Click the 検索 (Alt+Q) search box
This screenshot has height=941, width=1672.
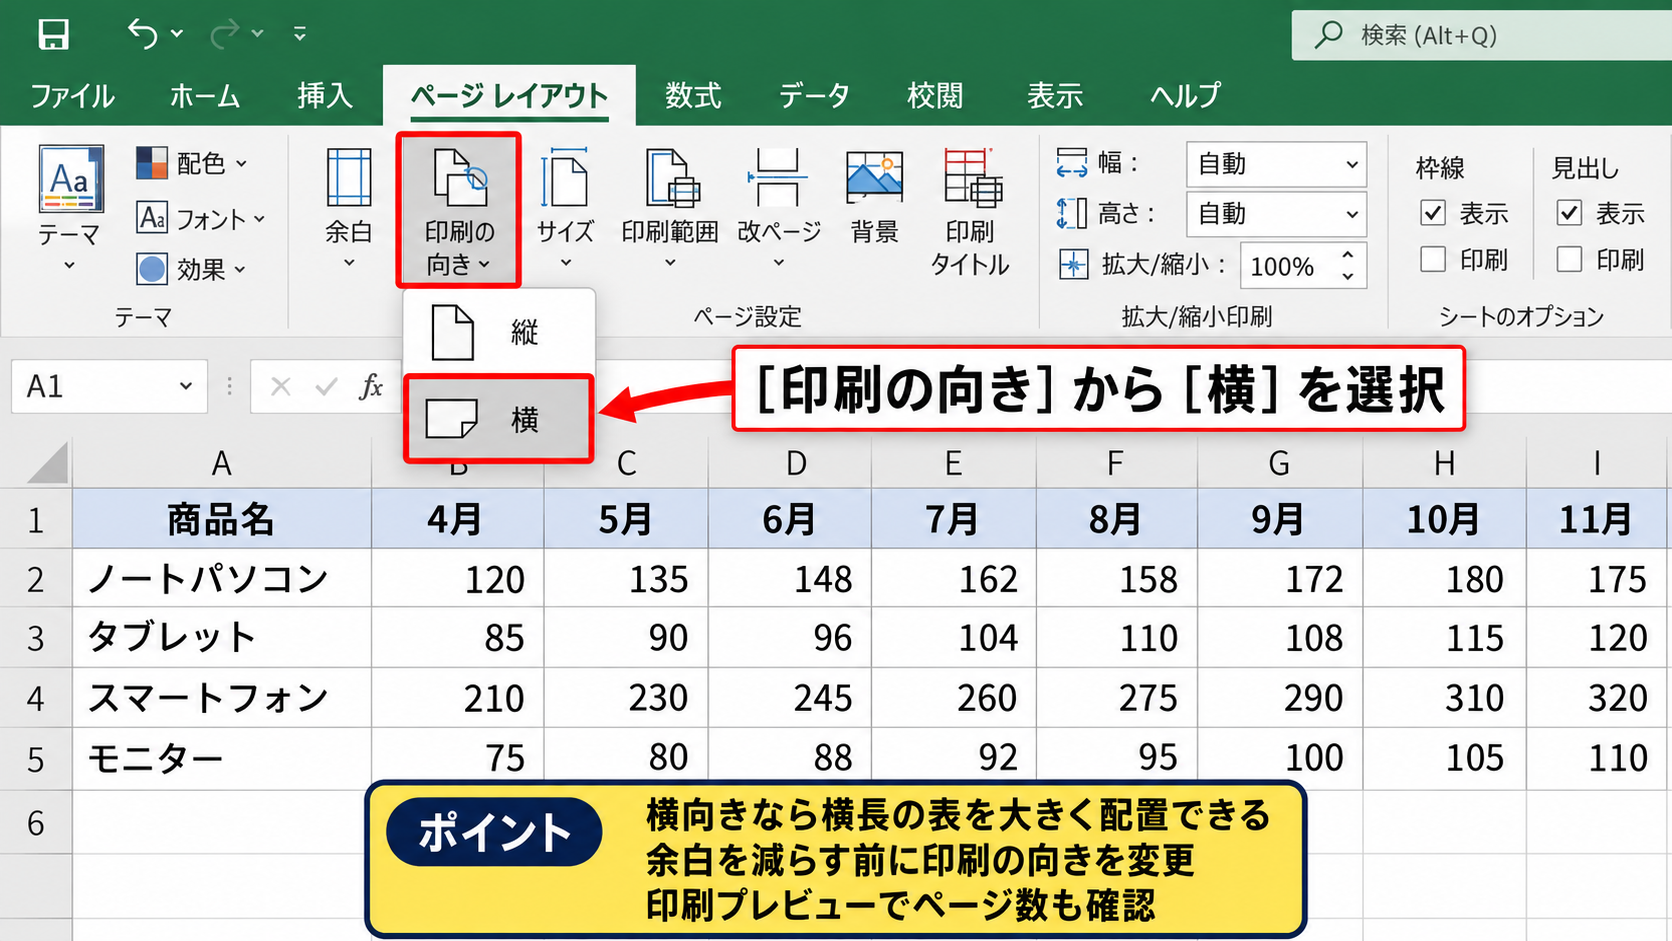click(1481, 36)
